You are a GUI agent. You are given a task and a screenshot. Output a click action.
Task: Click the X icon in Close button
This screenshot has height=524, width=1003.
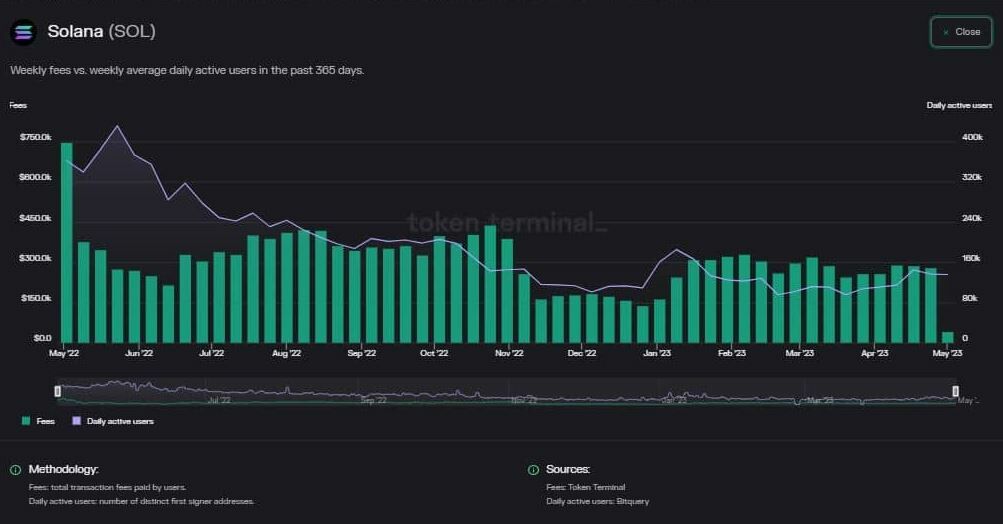click(x=946, y=32)
